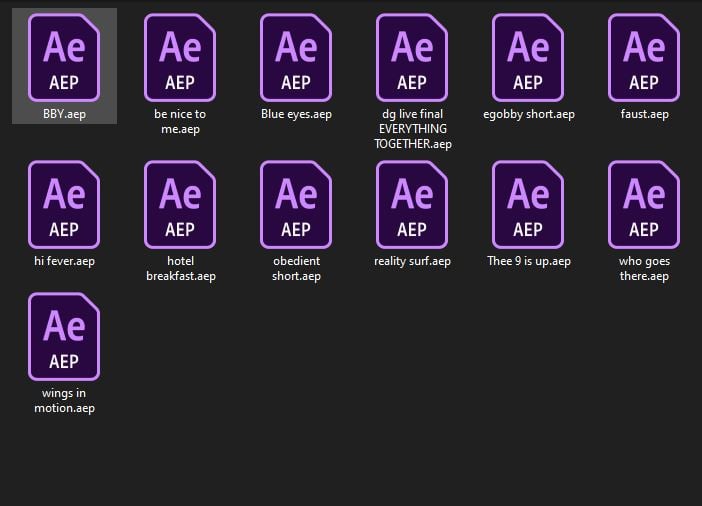Click the 'Thee 9 is up.aep' name label

click(529, 261)
